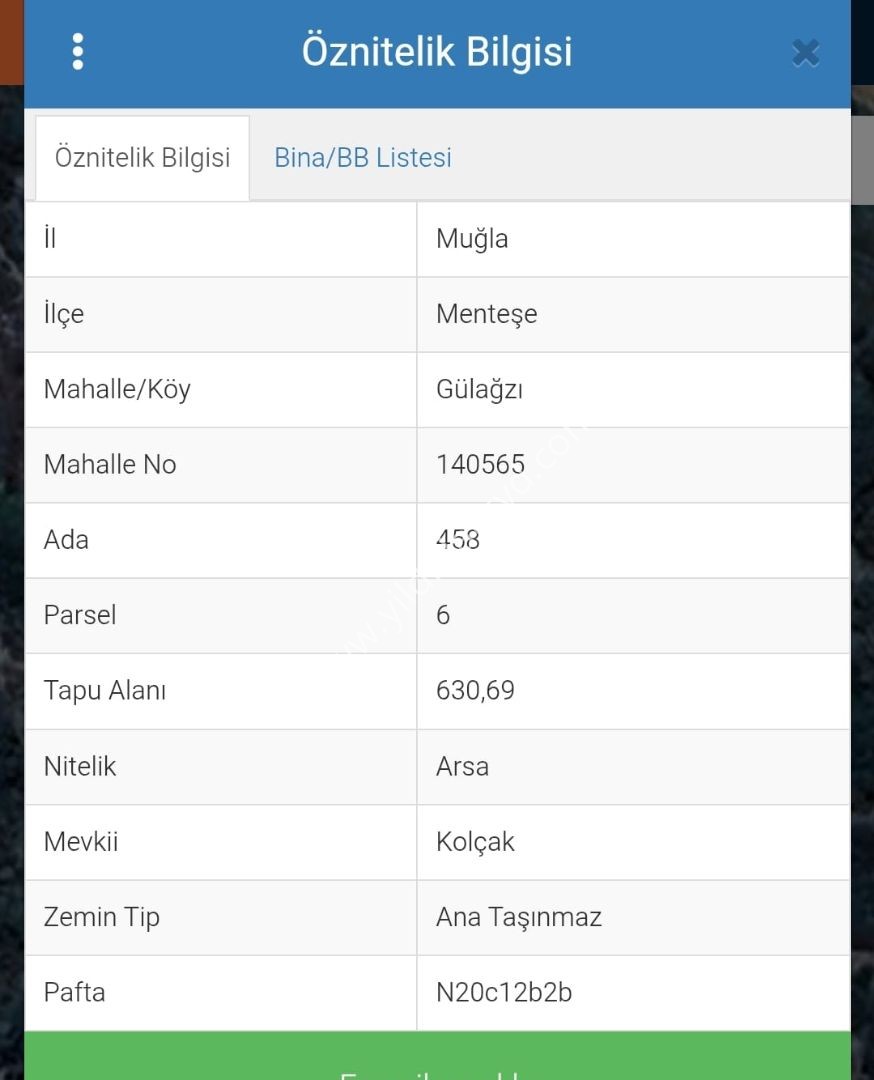
Task: Click the Mevkii value Kolçak
Action: coord(475,842)
